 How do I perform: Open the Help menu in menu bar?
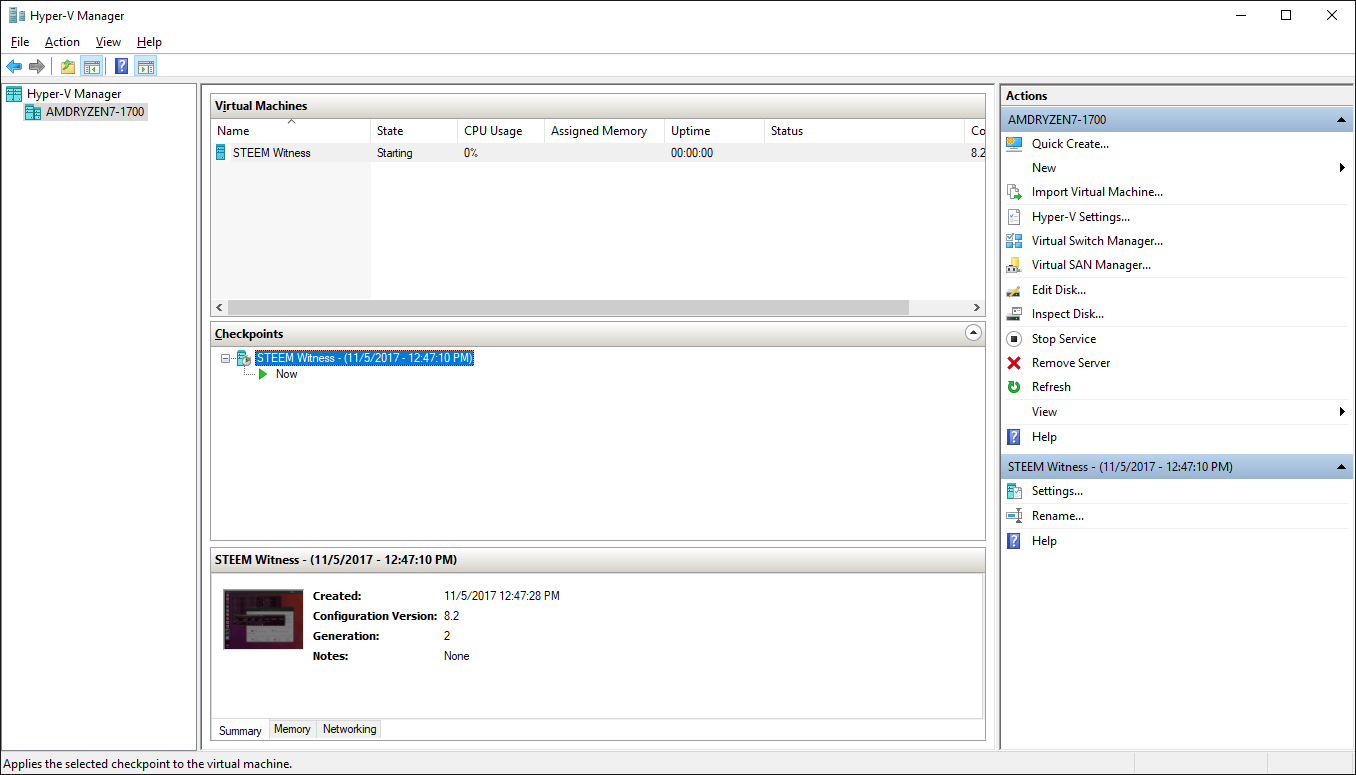point(149,42)
